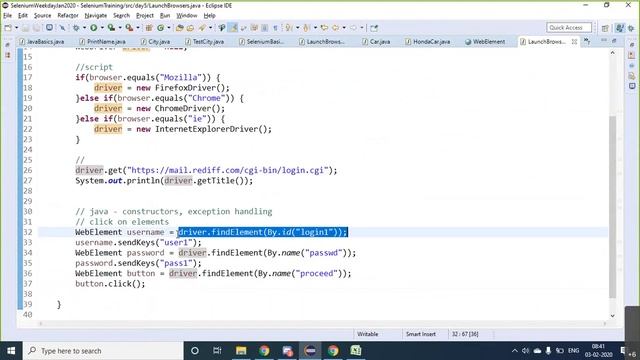Go to Next Annotation icon
The width and height of the screenshot is (640, 360).
(x=289, y=28)
